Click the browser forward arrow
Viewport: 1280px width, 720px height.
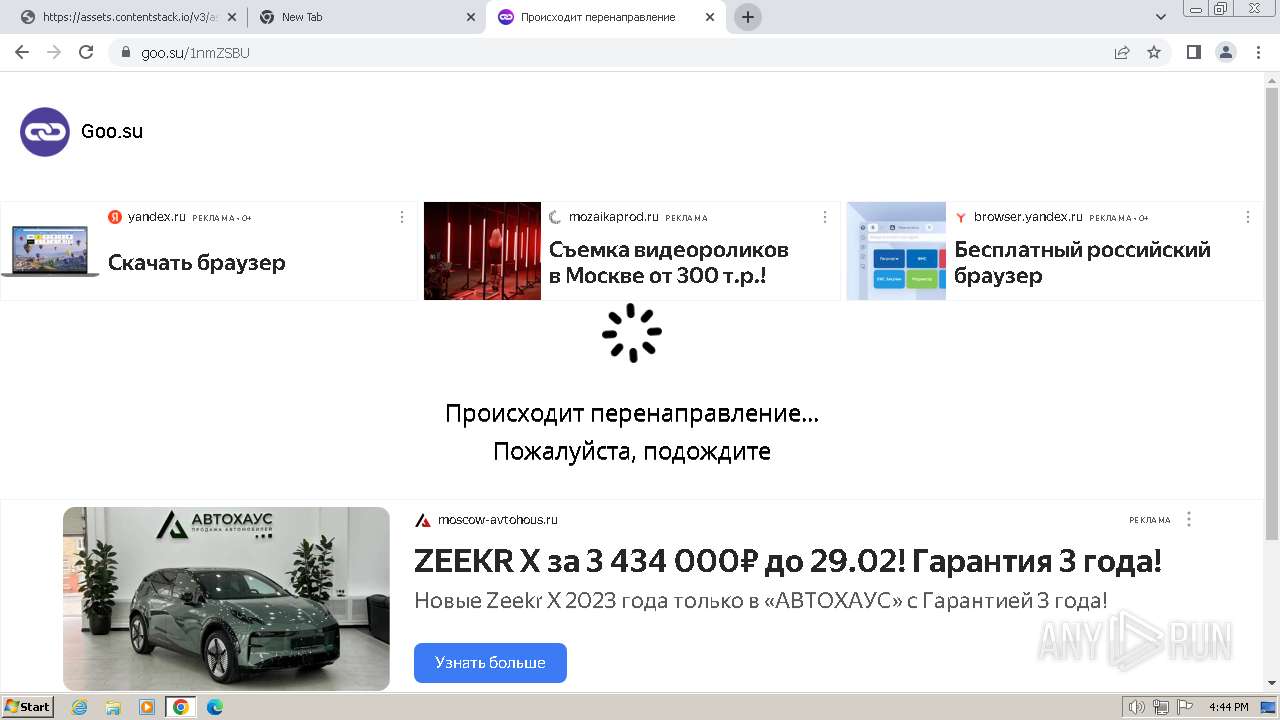54,52
